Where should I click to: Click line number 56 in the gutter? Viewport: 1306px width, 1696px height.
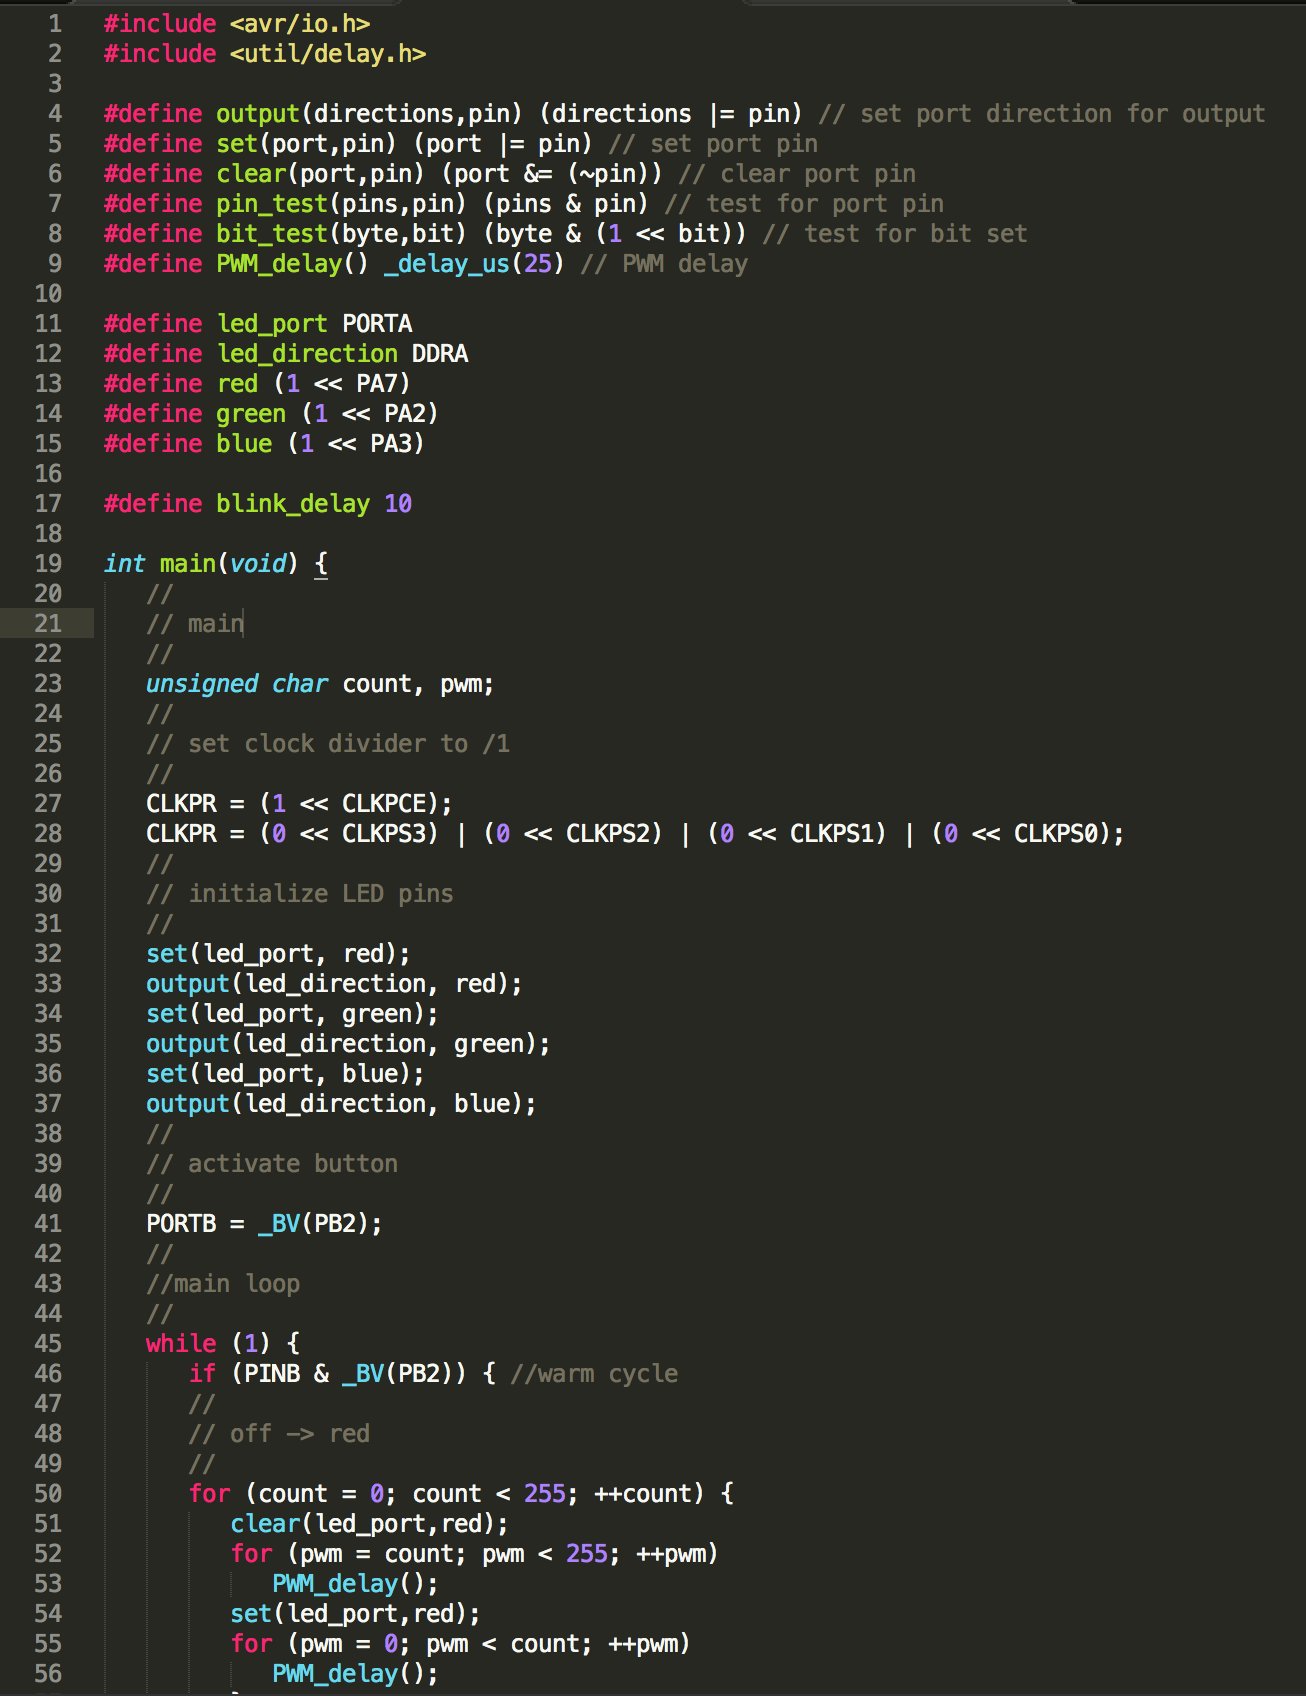point(48,1674)
